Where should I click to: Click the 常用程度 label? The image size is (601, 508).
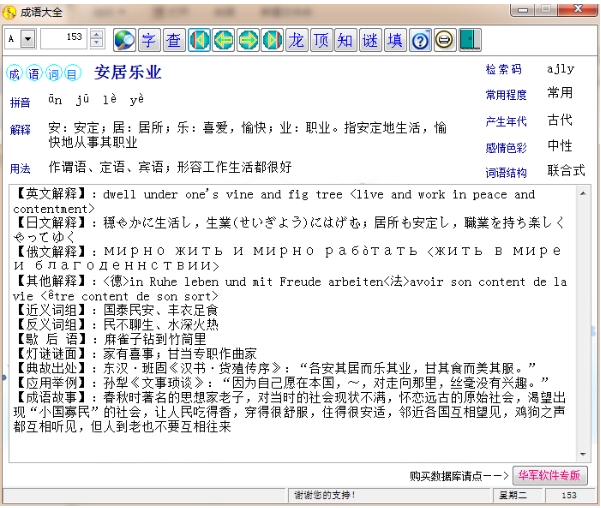tap(506, 95)
